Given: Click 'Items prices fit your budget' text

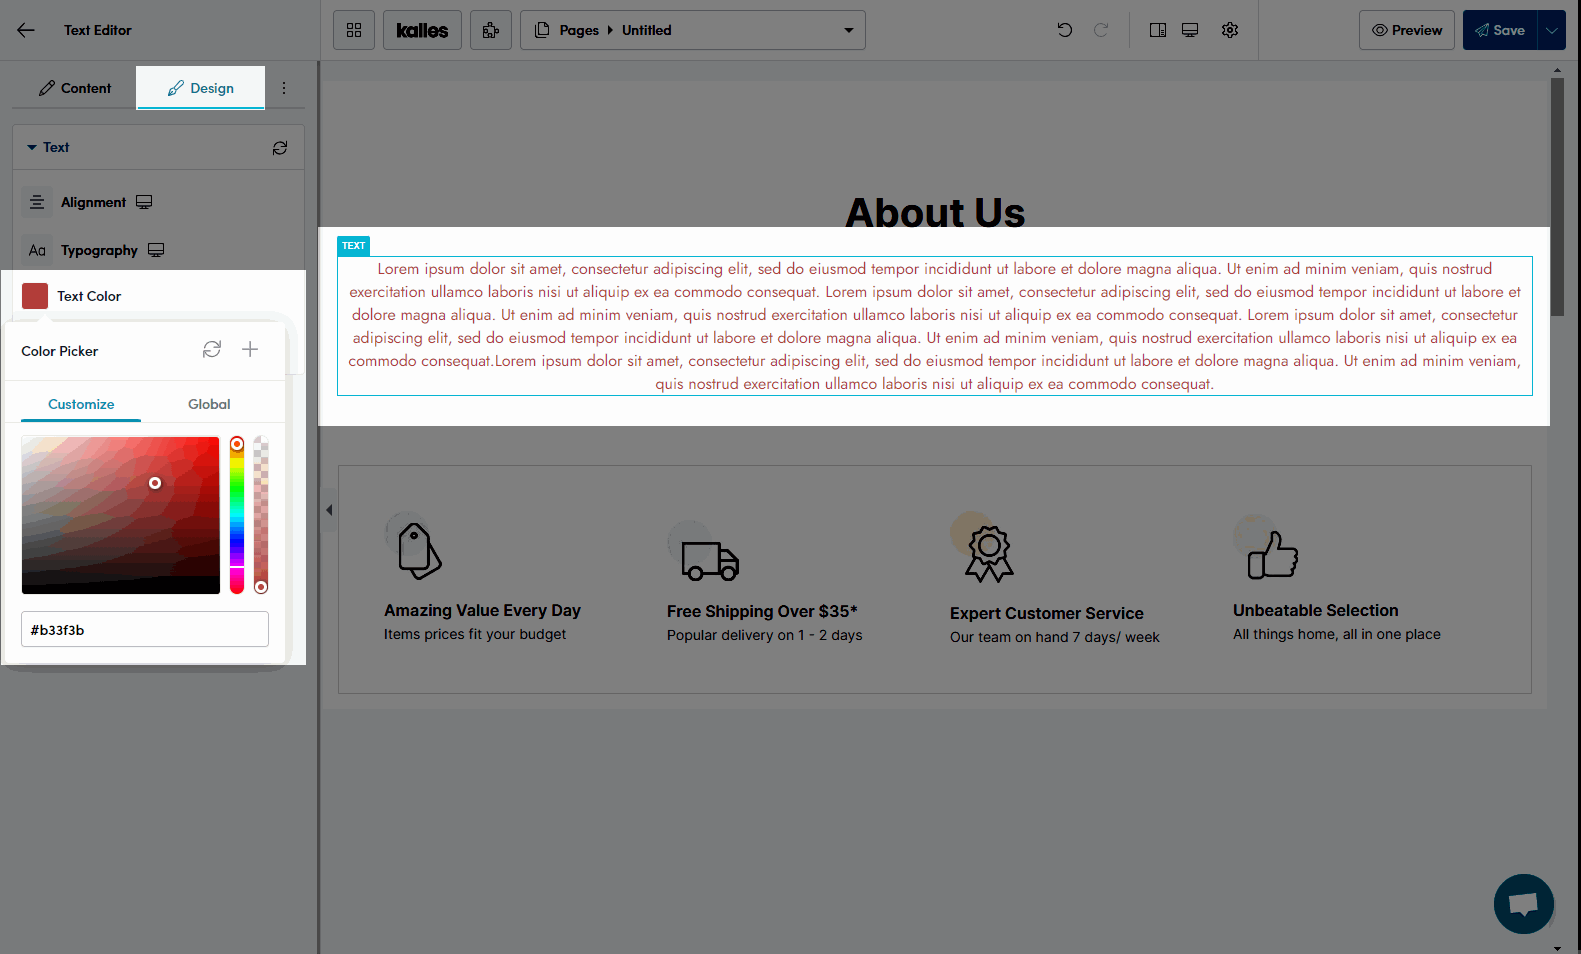Looking at the screenshot, I should pos(475,634).
